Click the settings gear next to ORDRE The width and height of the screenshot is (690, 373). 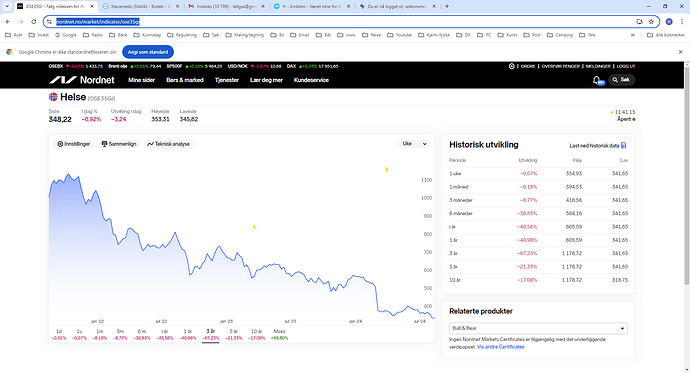coord(511,66)
